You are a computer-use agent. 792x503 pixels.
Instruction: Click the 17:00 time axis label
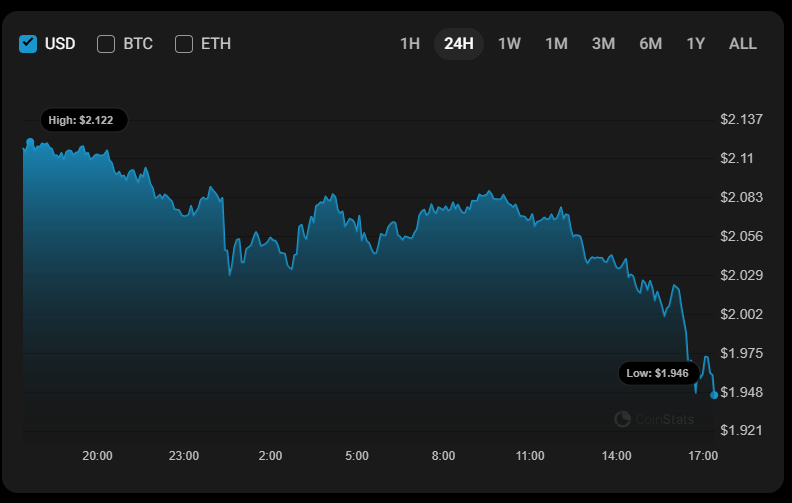coord(703,456)
